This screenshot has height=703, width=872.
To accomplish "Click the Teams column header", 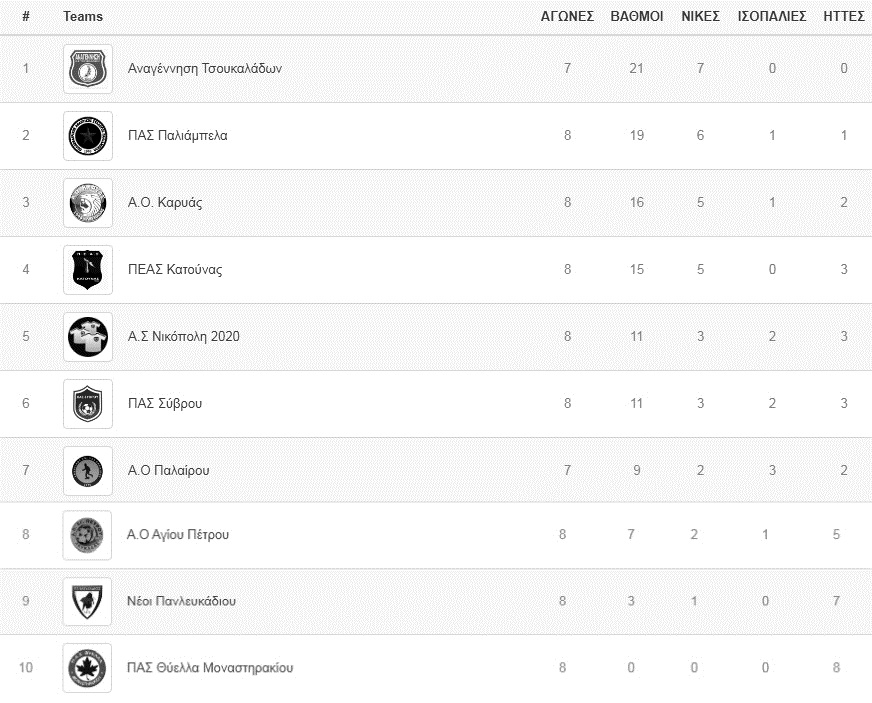I will point(83,16).
